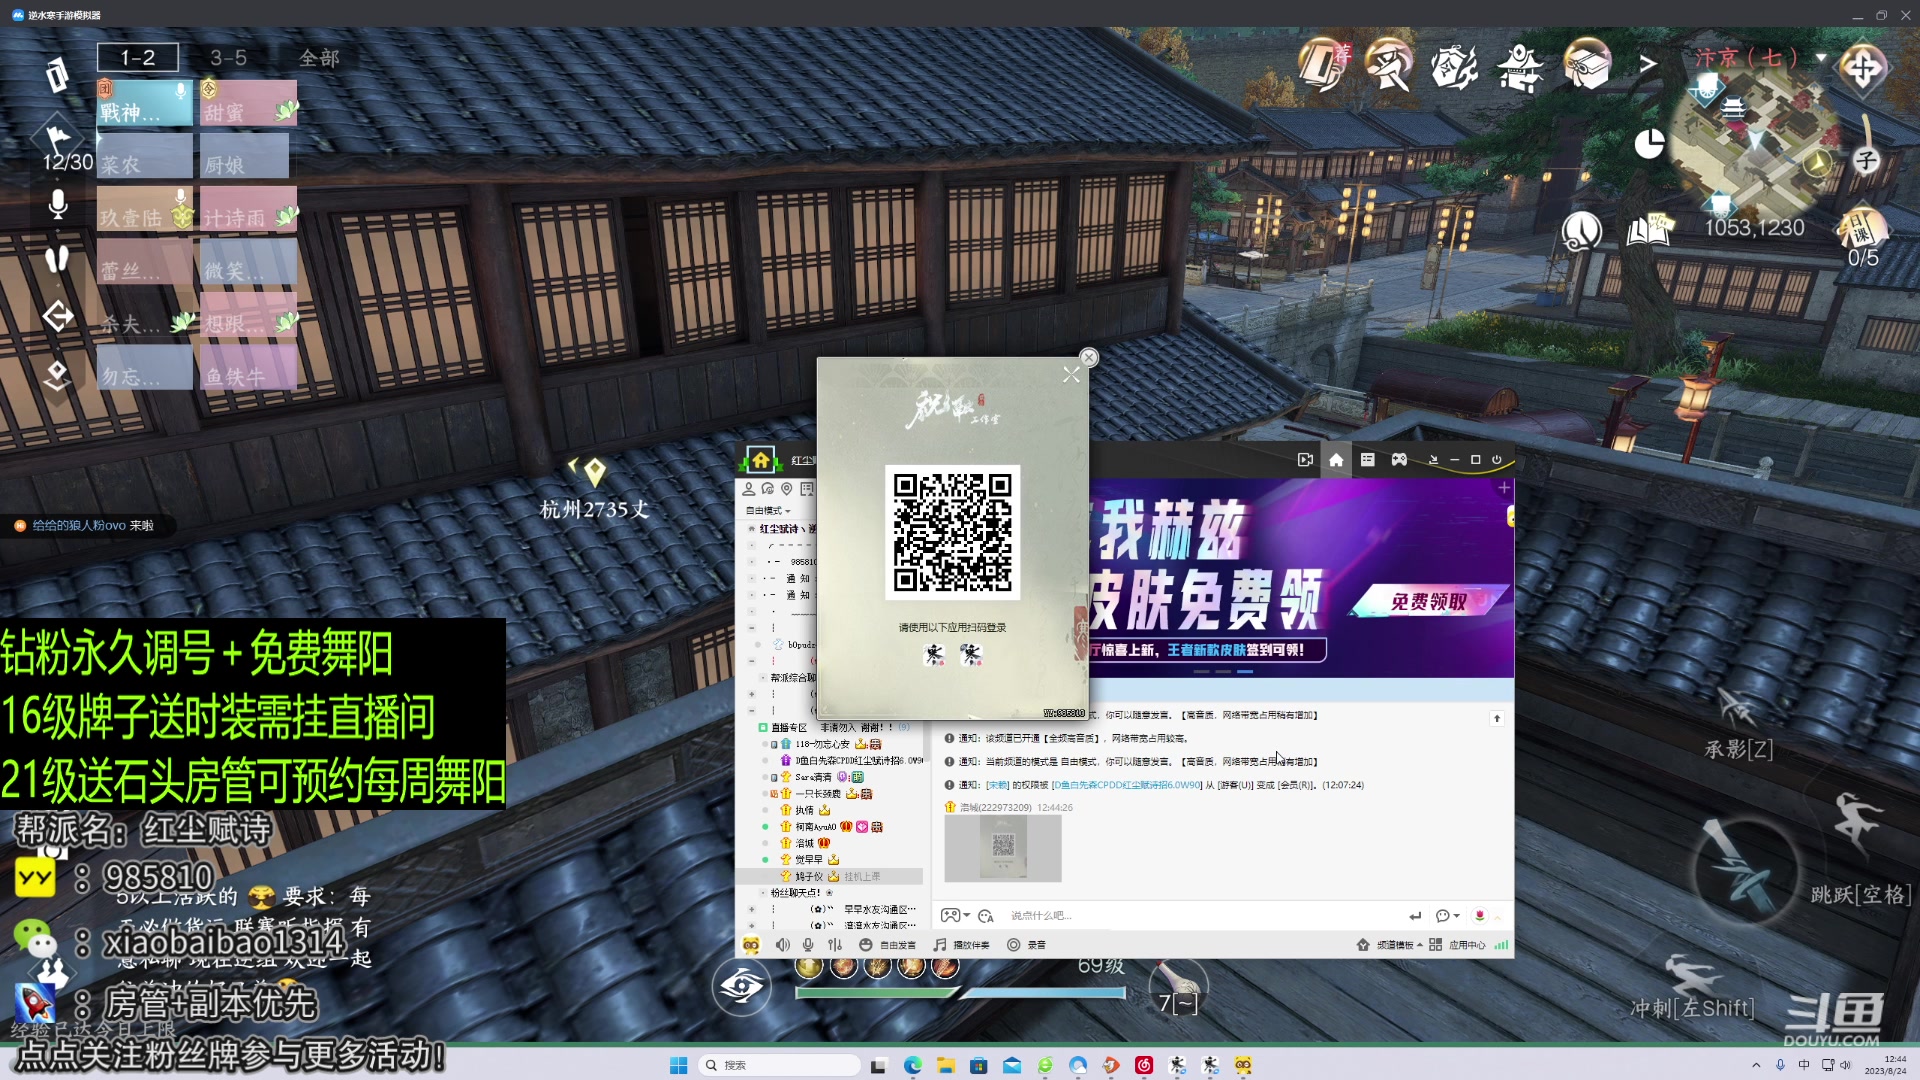Screen dimensions: 1920x1080
Task: Expand the 帮派综合聊 channel node
Action: tap(763, 678)
